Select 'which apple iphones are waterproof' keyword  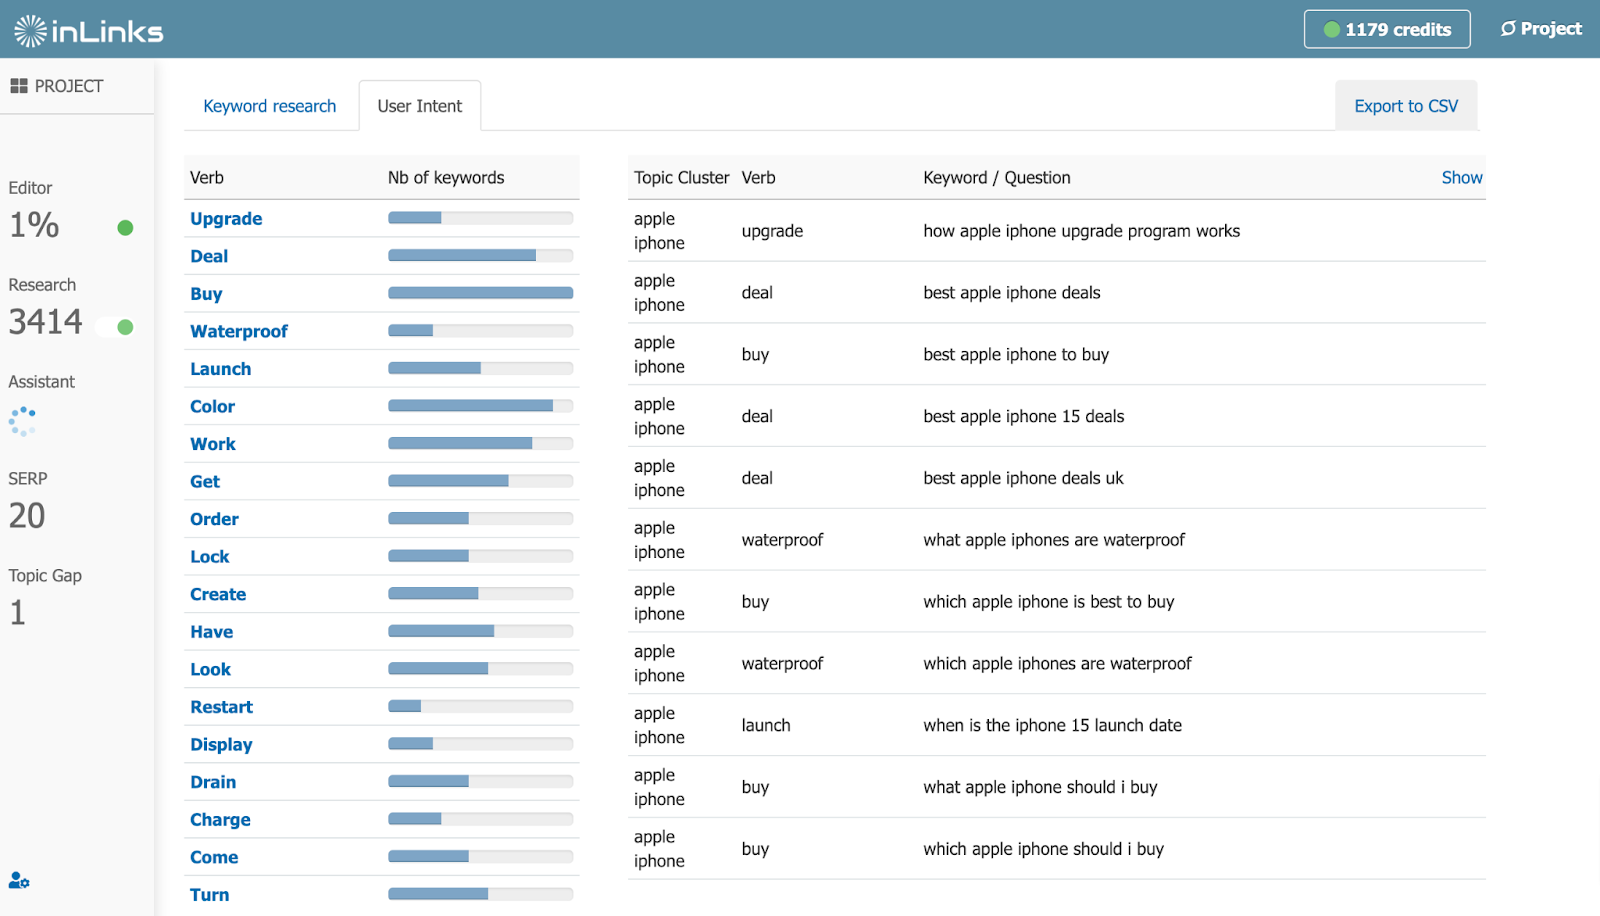pos(1057,664)
